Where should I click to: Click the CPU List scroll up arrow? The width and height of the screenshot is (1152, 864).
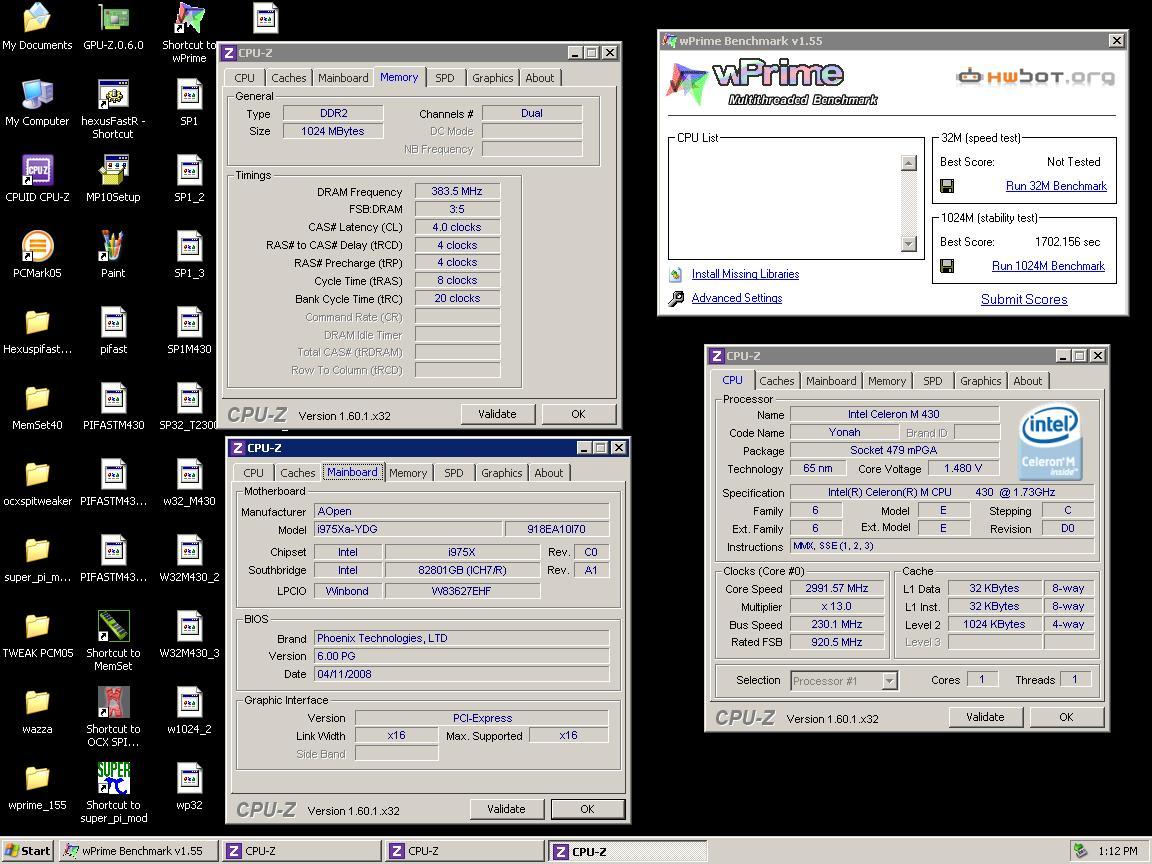[x=909, y=163]
